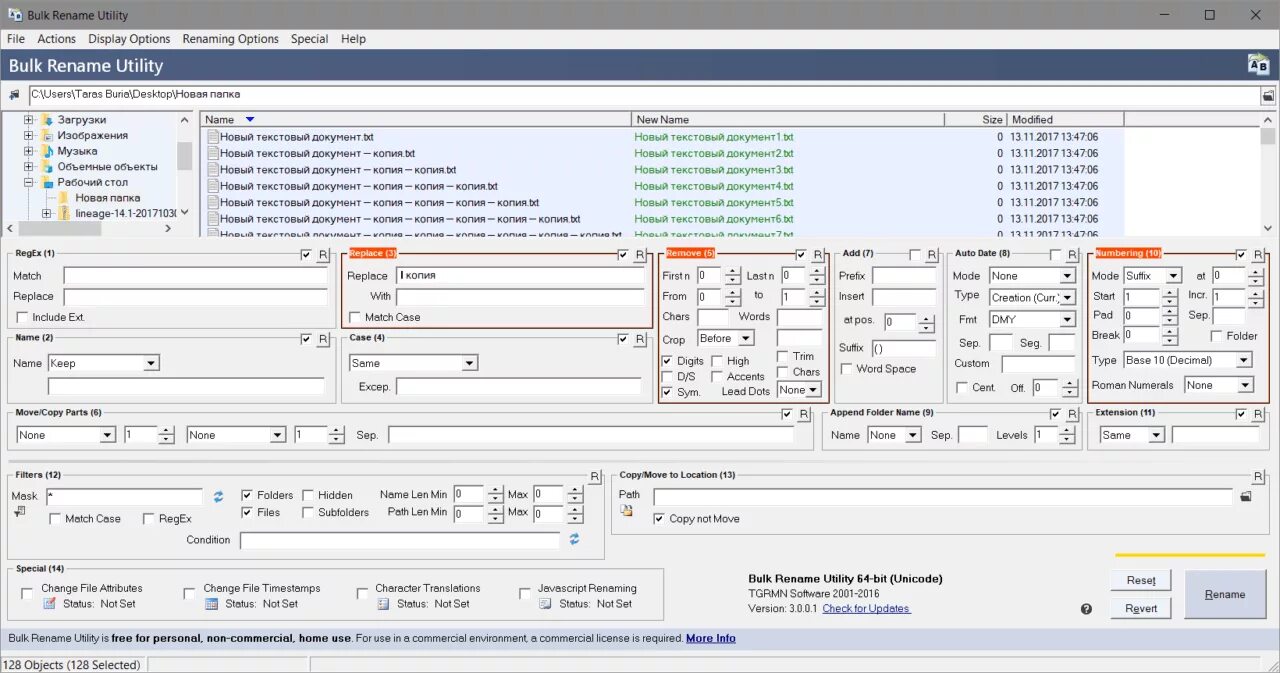The height and width of the screenshot is (673, 1280).
Task: Click the help question mark icon
Action: pos(1087,609)
